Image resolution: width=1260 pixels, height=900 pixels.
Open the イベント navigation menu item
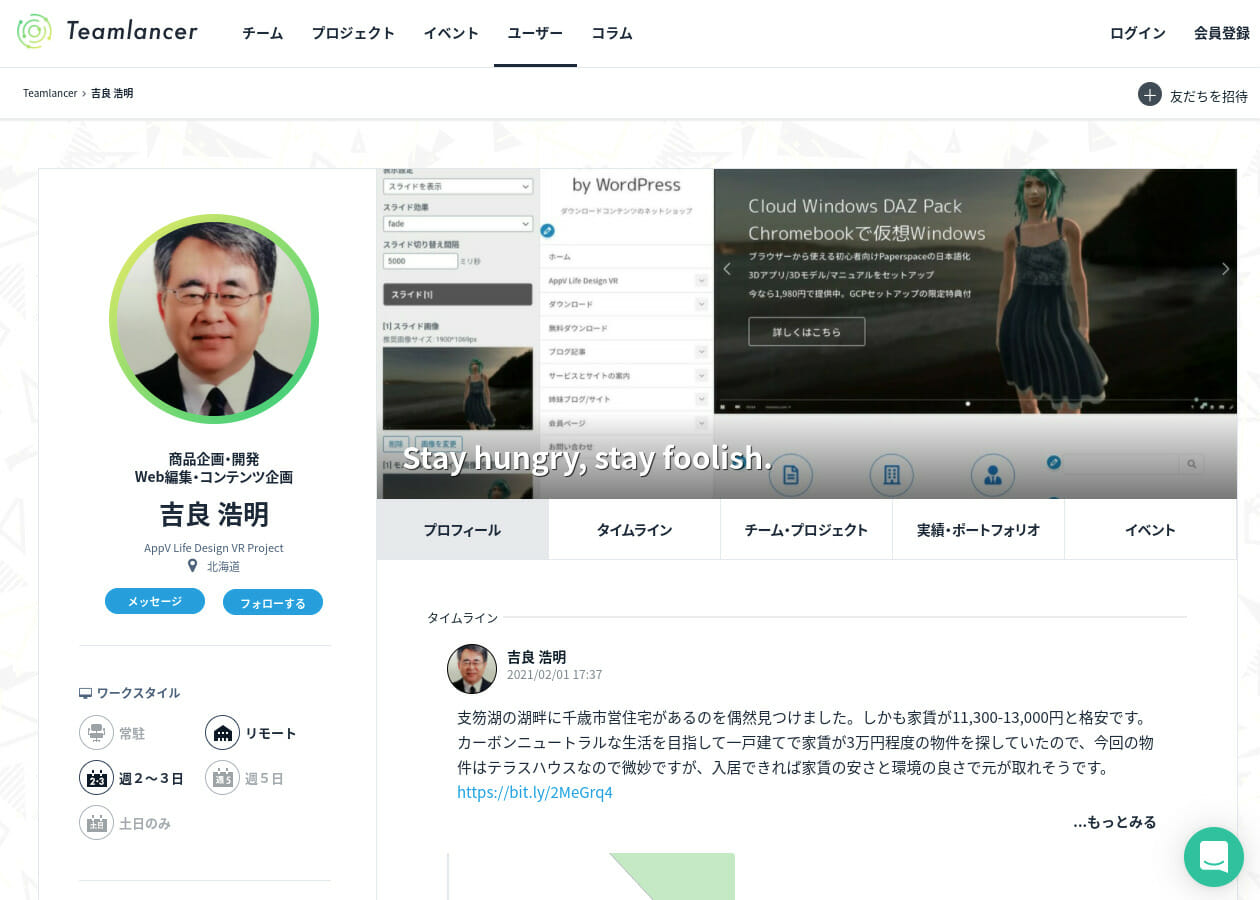[x=451, y=33]
